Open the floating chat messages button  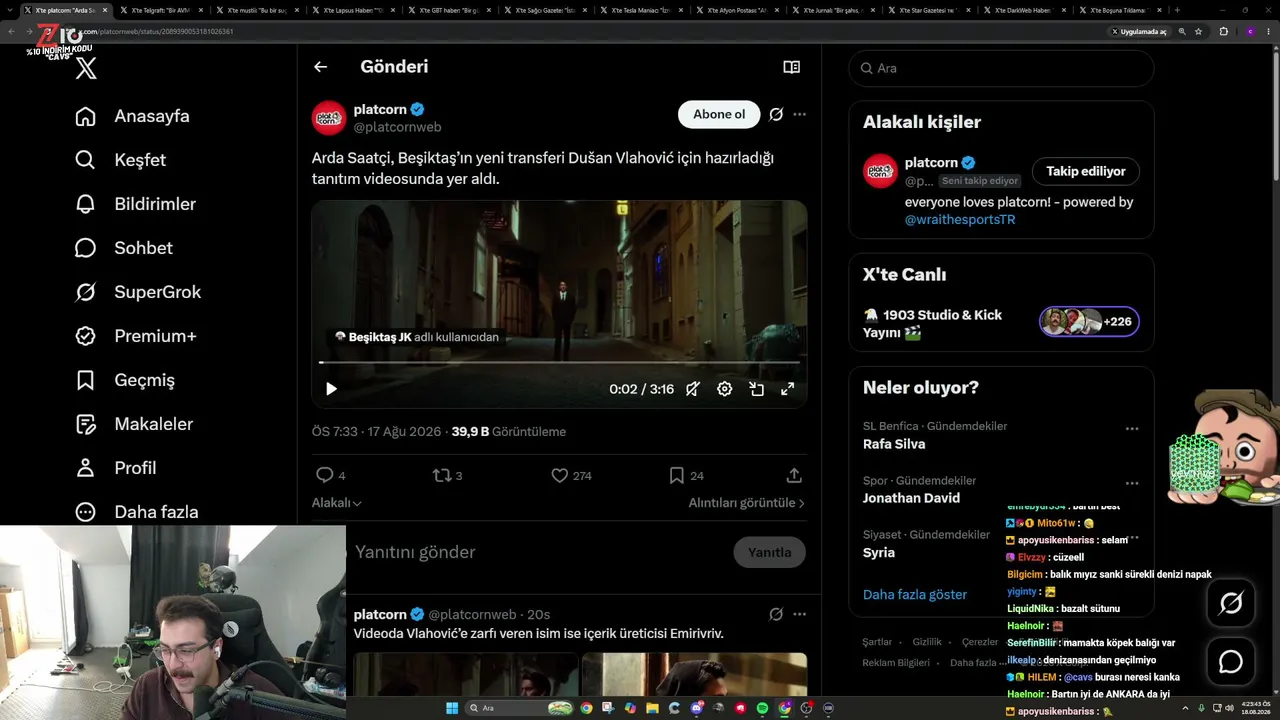point(1230,662)
